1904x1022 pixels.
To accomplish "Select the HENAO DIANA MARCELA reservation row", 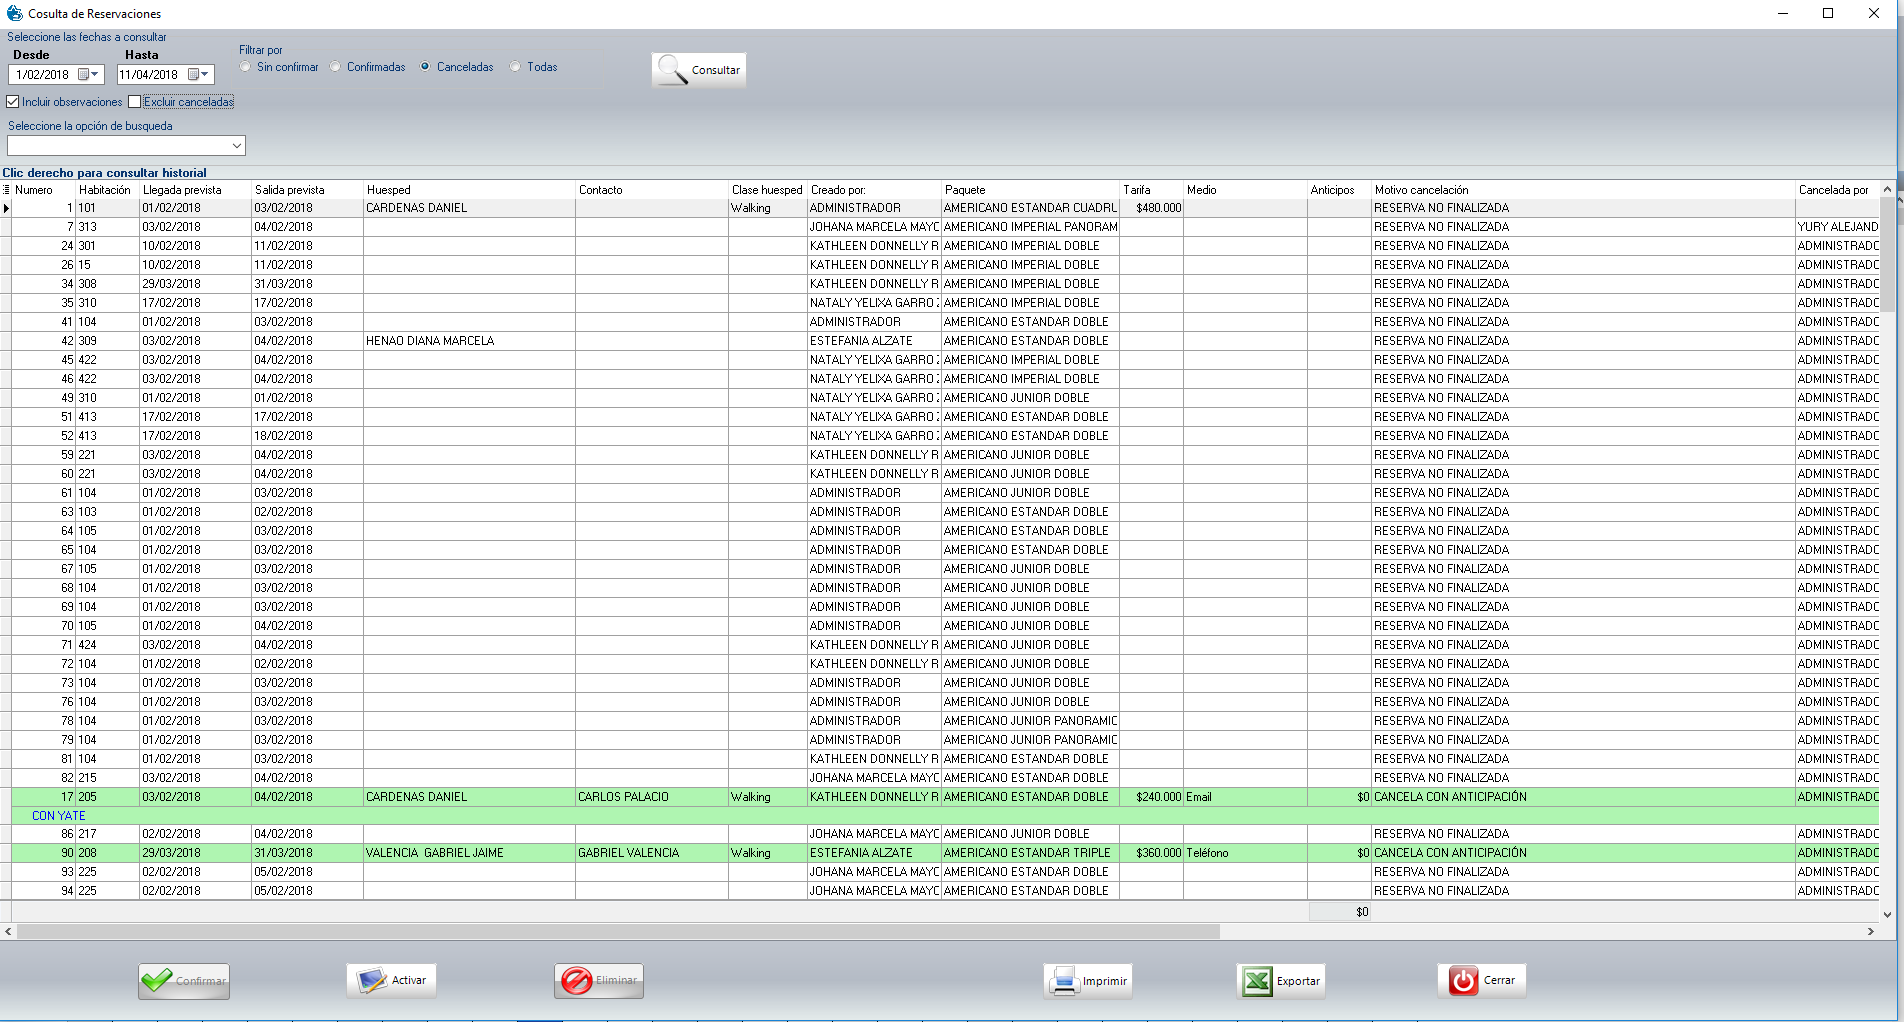I will 430,341.
